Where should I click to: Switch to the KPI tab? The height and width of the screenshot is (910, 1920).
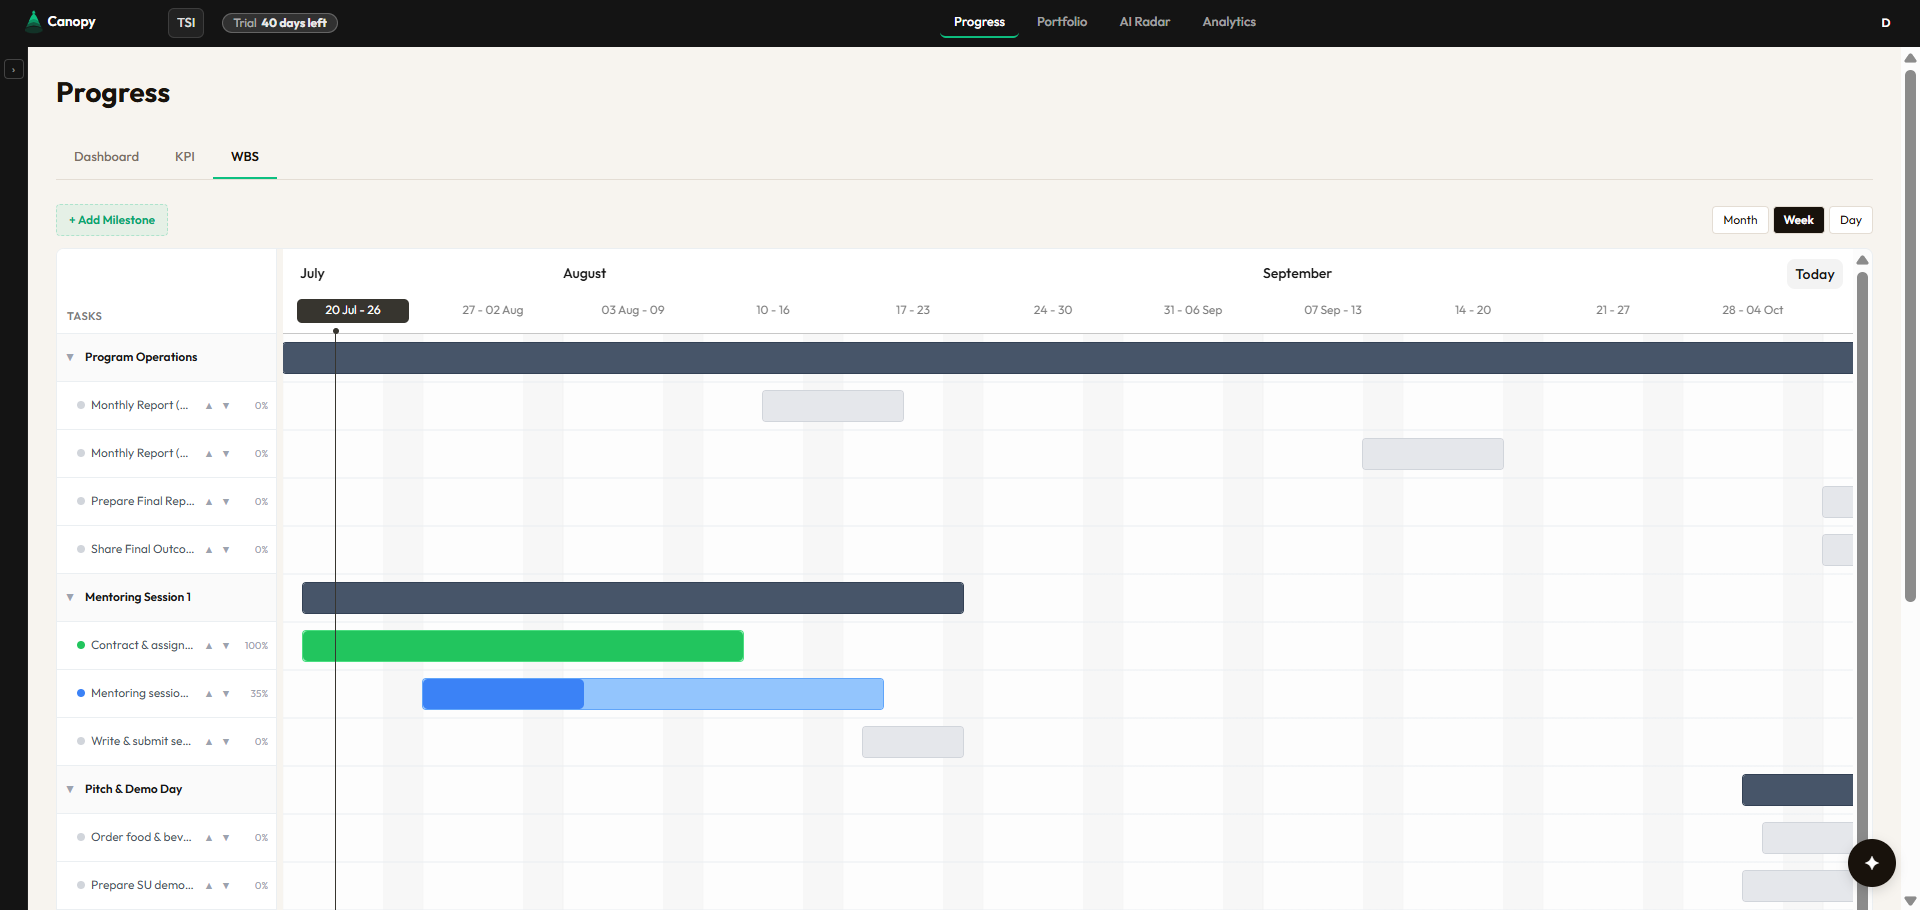click(x=185, y=157)
